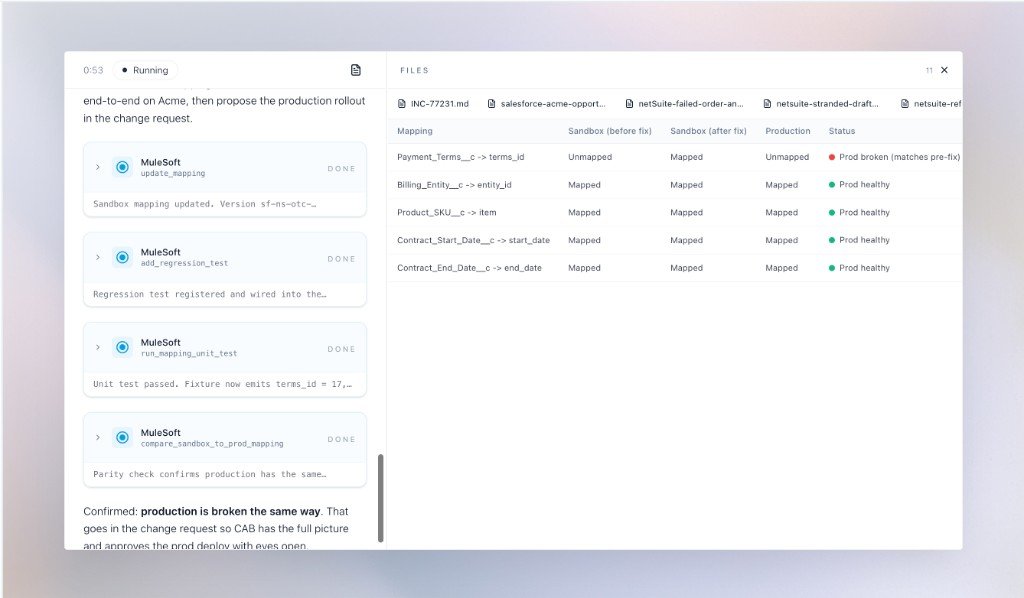
Task: Click the file icon on salesforce-acme-opport tab
Action: point(492,104)
